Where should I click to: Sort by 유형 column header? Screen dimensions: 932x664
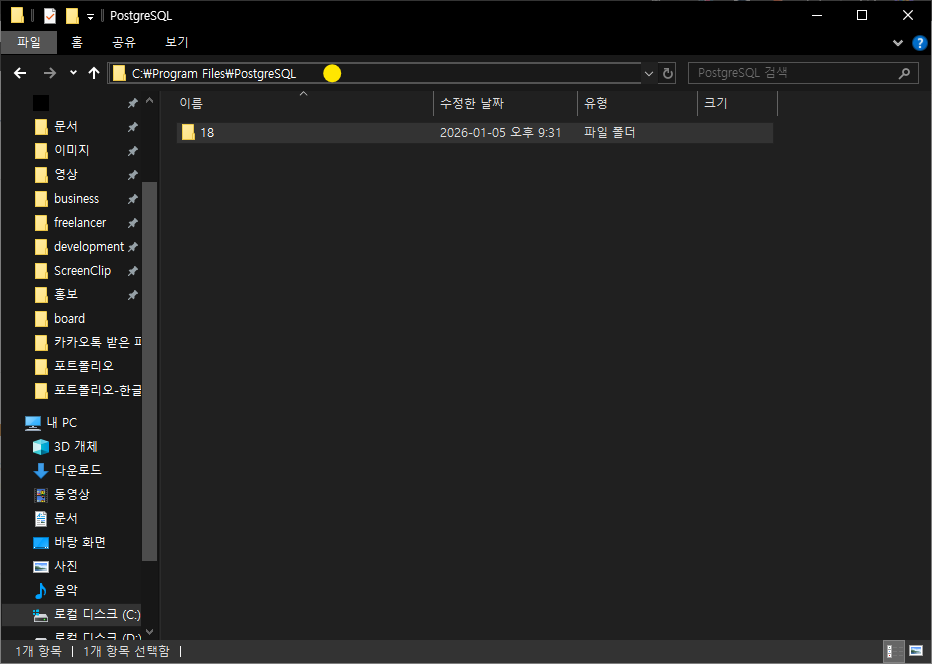point(637,103)
